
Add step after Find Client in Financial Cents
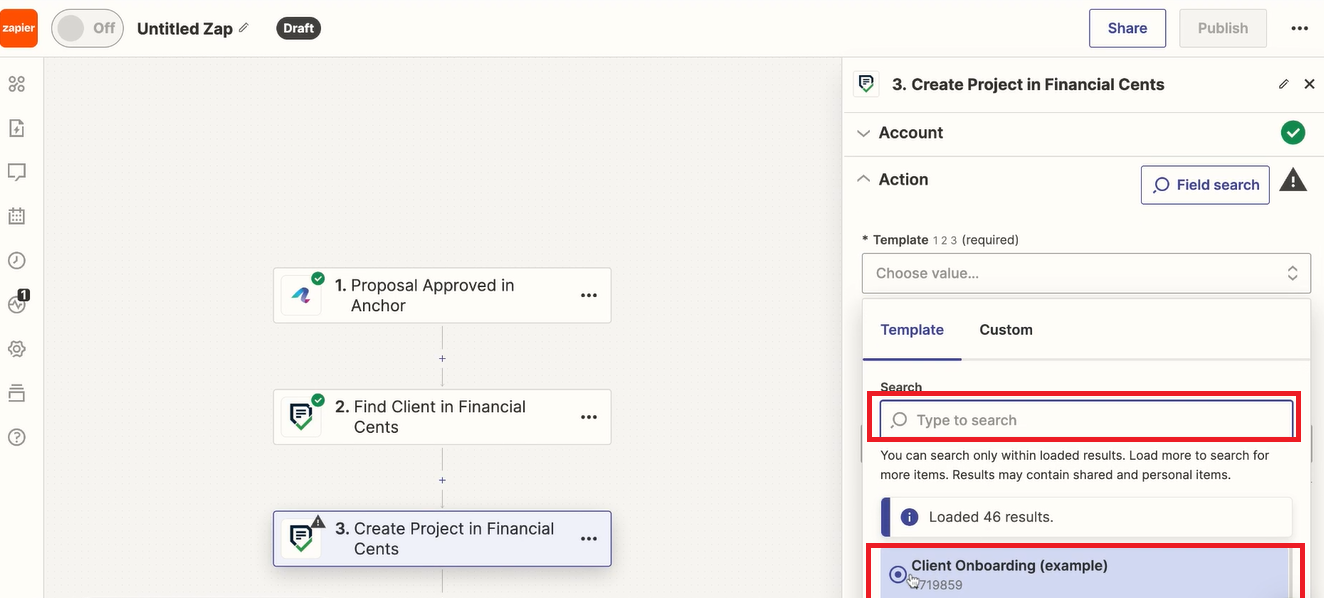pyautogui.click(x=442, y=480)
